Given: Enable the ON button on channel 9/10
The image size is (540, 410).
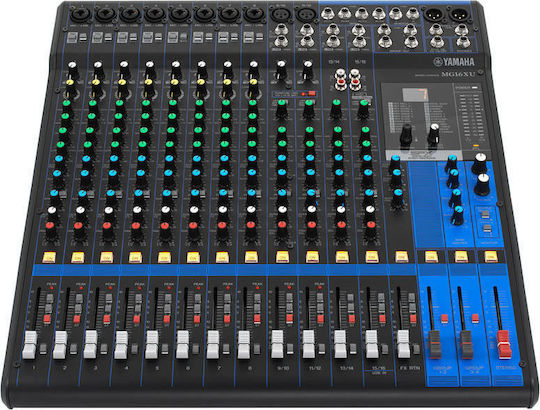Looking at the screenshot, I should 282,256.
